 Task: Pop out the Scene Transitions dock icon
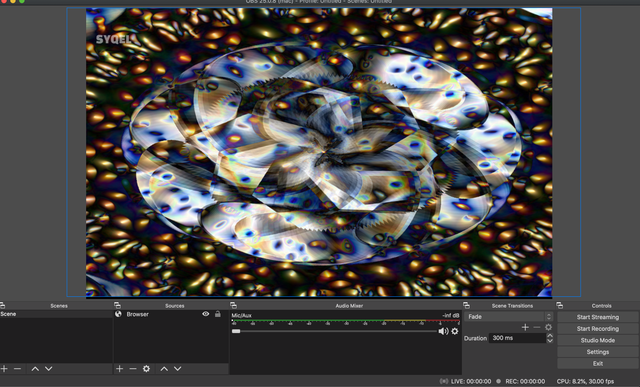(467, 305)
